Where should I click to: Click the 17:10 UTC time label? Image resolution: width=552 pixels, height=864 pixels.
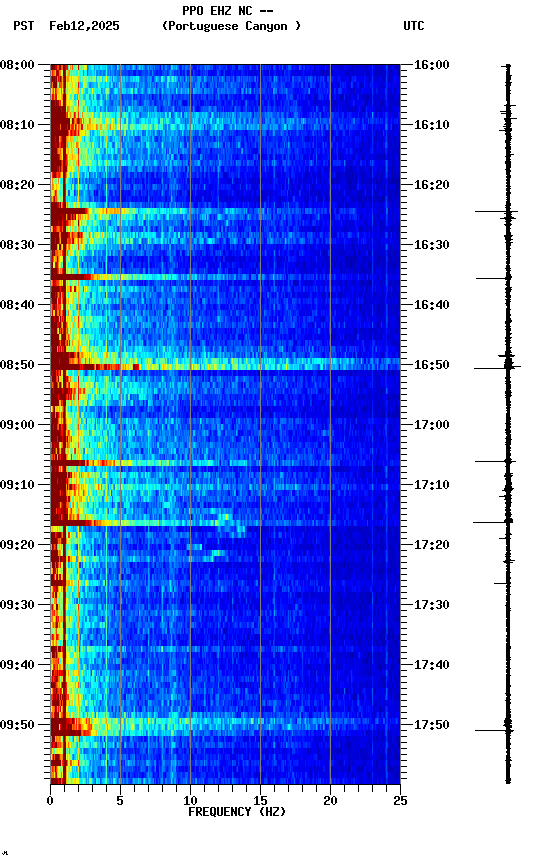coord(431,485)
